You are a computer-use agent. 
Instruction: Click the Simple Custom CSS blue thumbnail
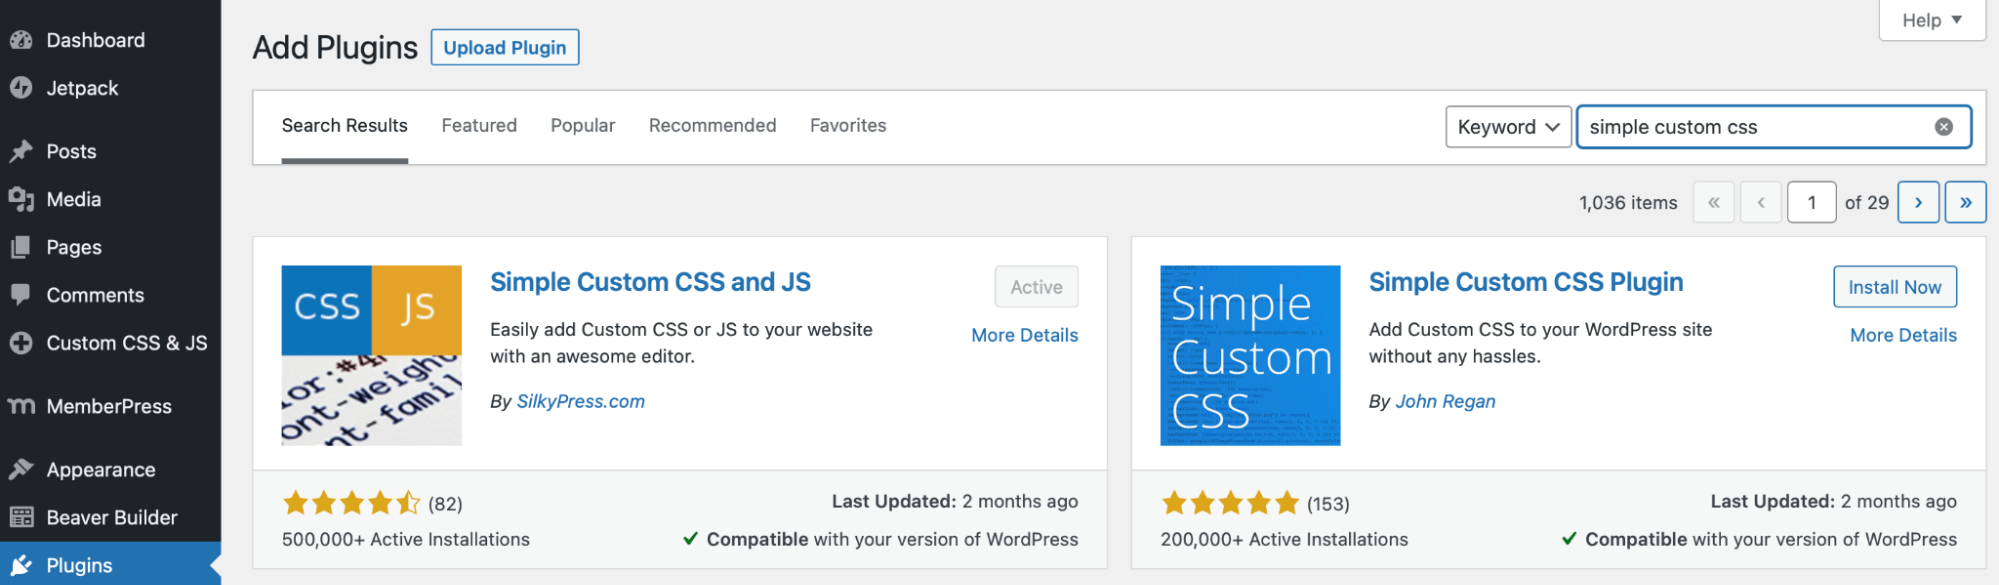click(x=1250, y=355)
